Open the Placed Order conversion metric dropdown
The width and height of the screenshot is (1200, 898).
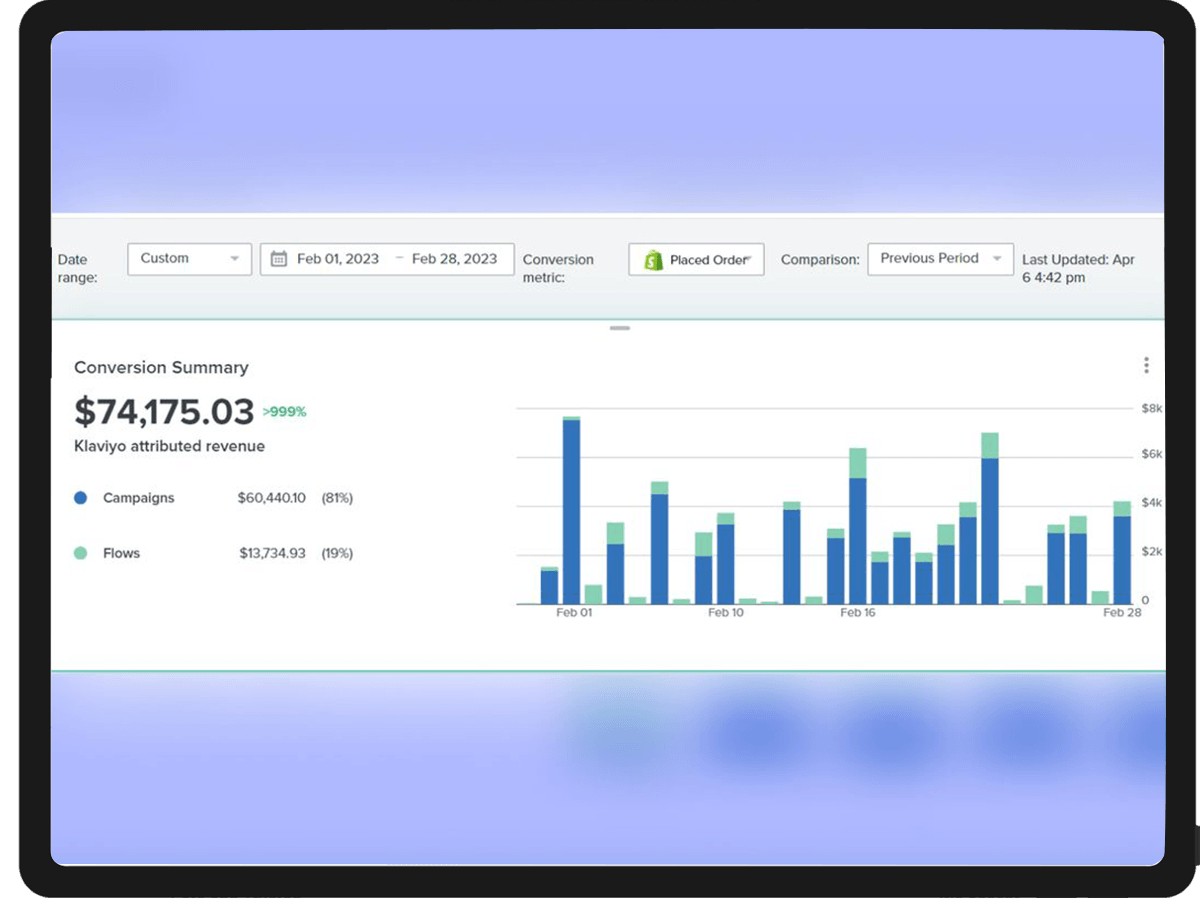[x=697, y=260]
